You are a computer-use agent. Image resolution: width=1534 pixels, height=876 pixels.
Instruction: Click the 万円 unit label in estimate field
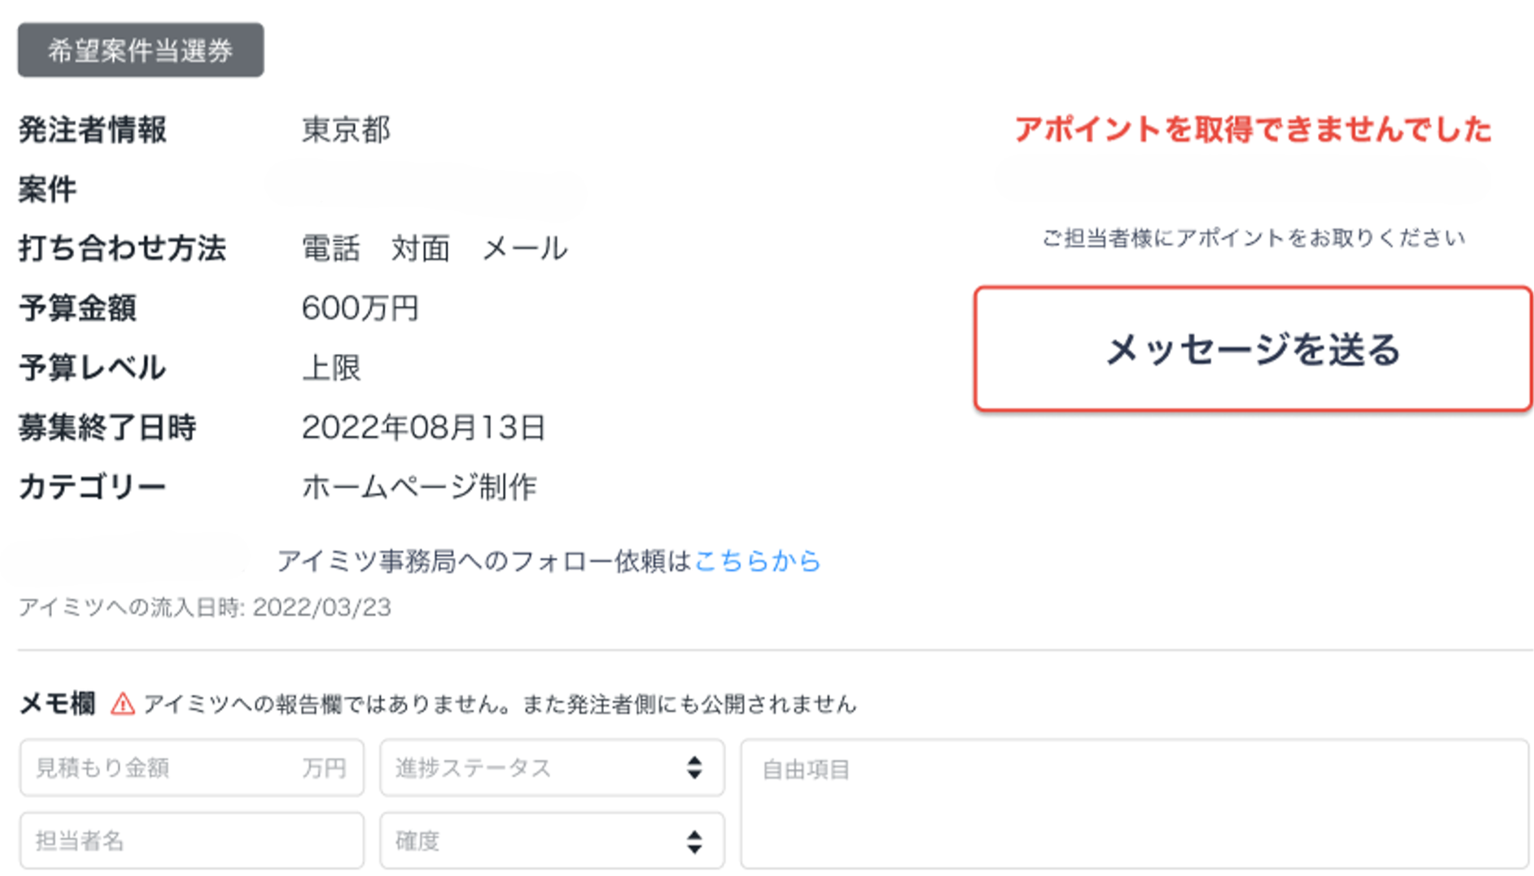click(x=324, y=768)
